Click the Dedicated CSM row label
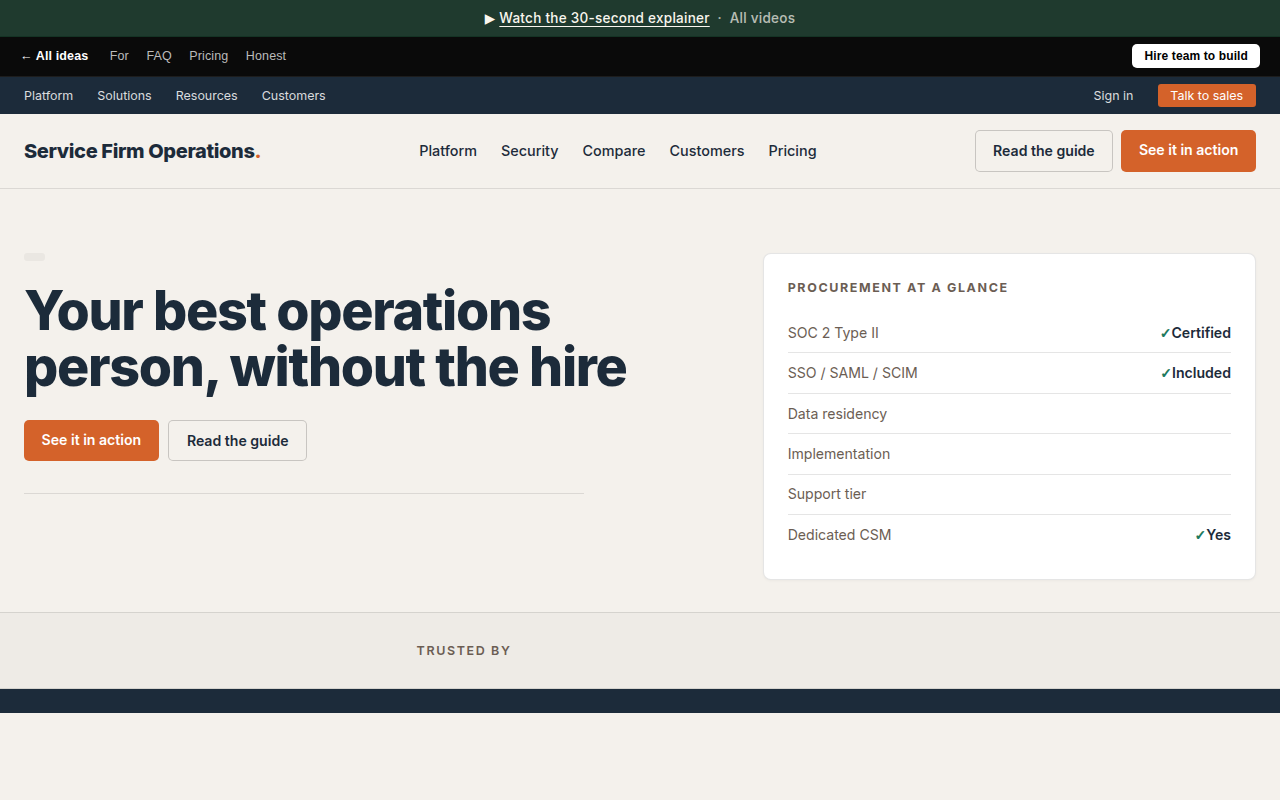This screenshot has width=1280, height=800. click(x=839, y=535)
